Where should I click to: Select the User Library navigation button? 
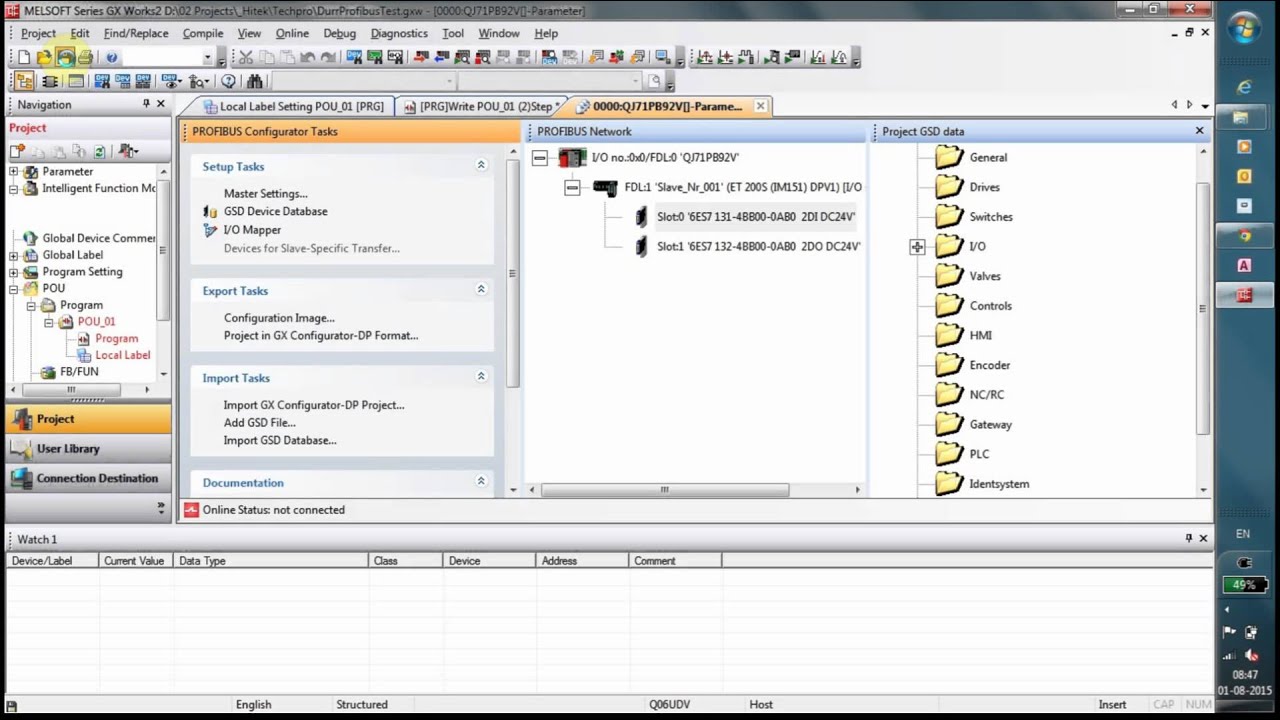pos(86,449)
